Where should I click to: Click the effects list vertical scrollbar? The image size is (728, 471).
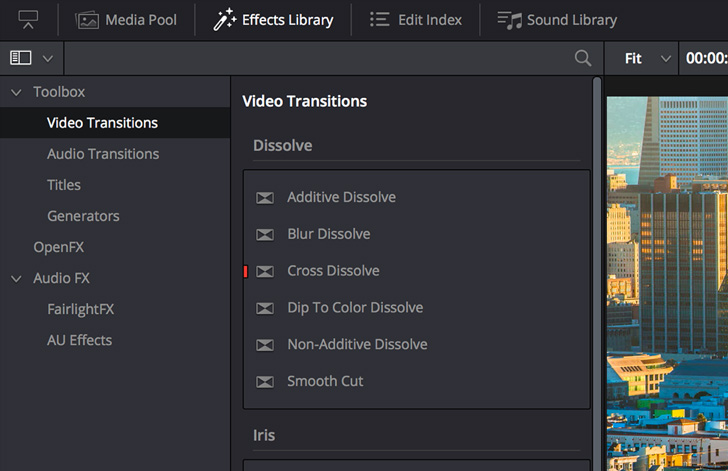[597, 274]
